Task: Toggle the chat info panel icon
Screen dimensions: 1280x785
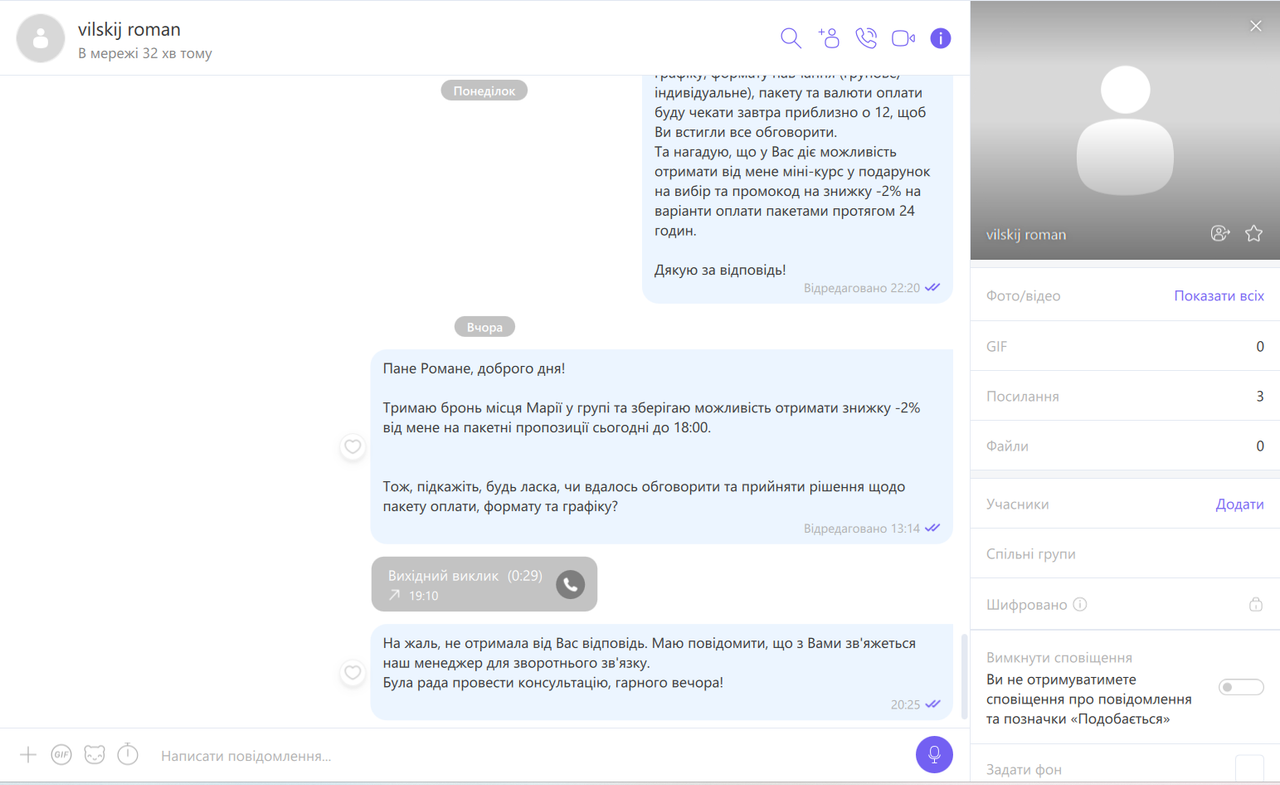Action: pyautogui.click(x=940, y=38)
